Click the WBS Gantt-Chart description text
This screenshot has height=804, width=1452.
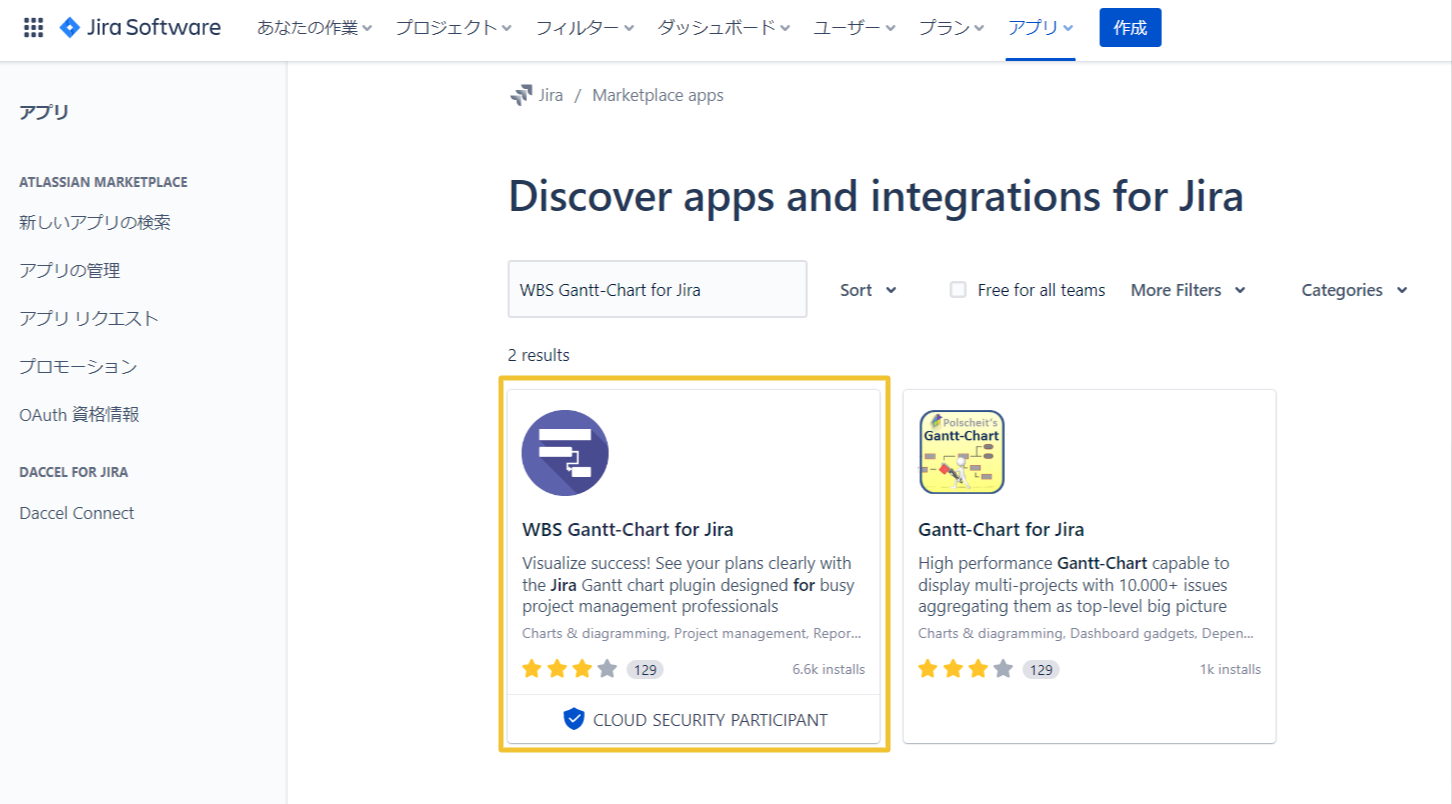(x=688, y=585)
